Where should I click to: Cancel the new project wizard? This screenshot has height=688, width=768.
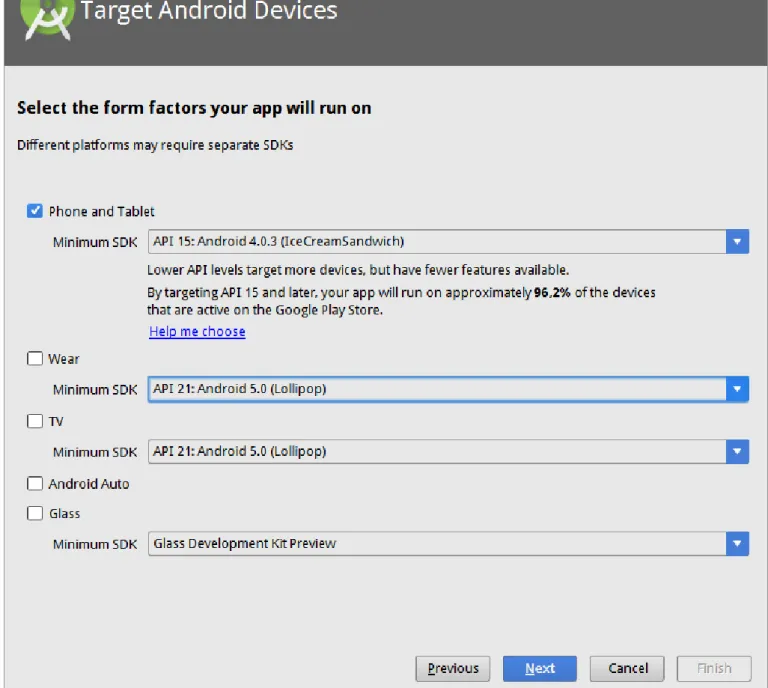(x=627, y=668)
